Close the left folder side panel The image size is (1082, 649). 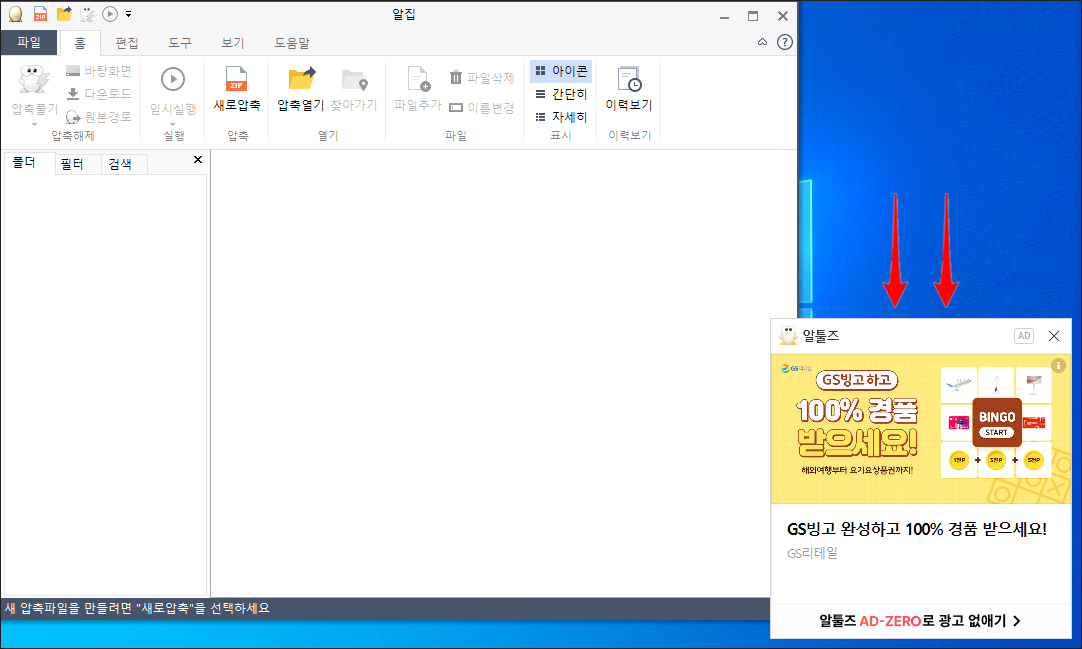(198, 160)
